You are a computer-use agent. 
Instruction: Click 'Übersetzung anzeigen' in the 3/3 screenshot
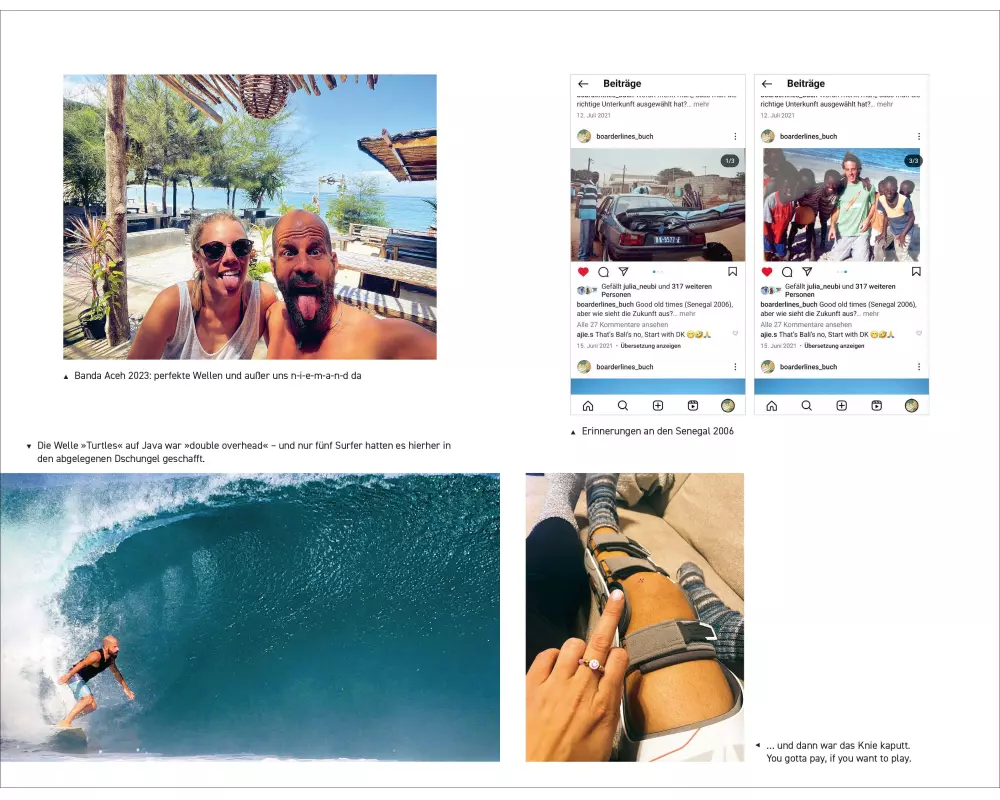pyautogui.click(x=834, y=346)
